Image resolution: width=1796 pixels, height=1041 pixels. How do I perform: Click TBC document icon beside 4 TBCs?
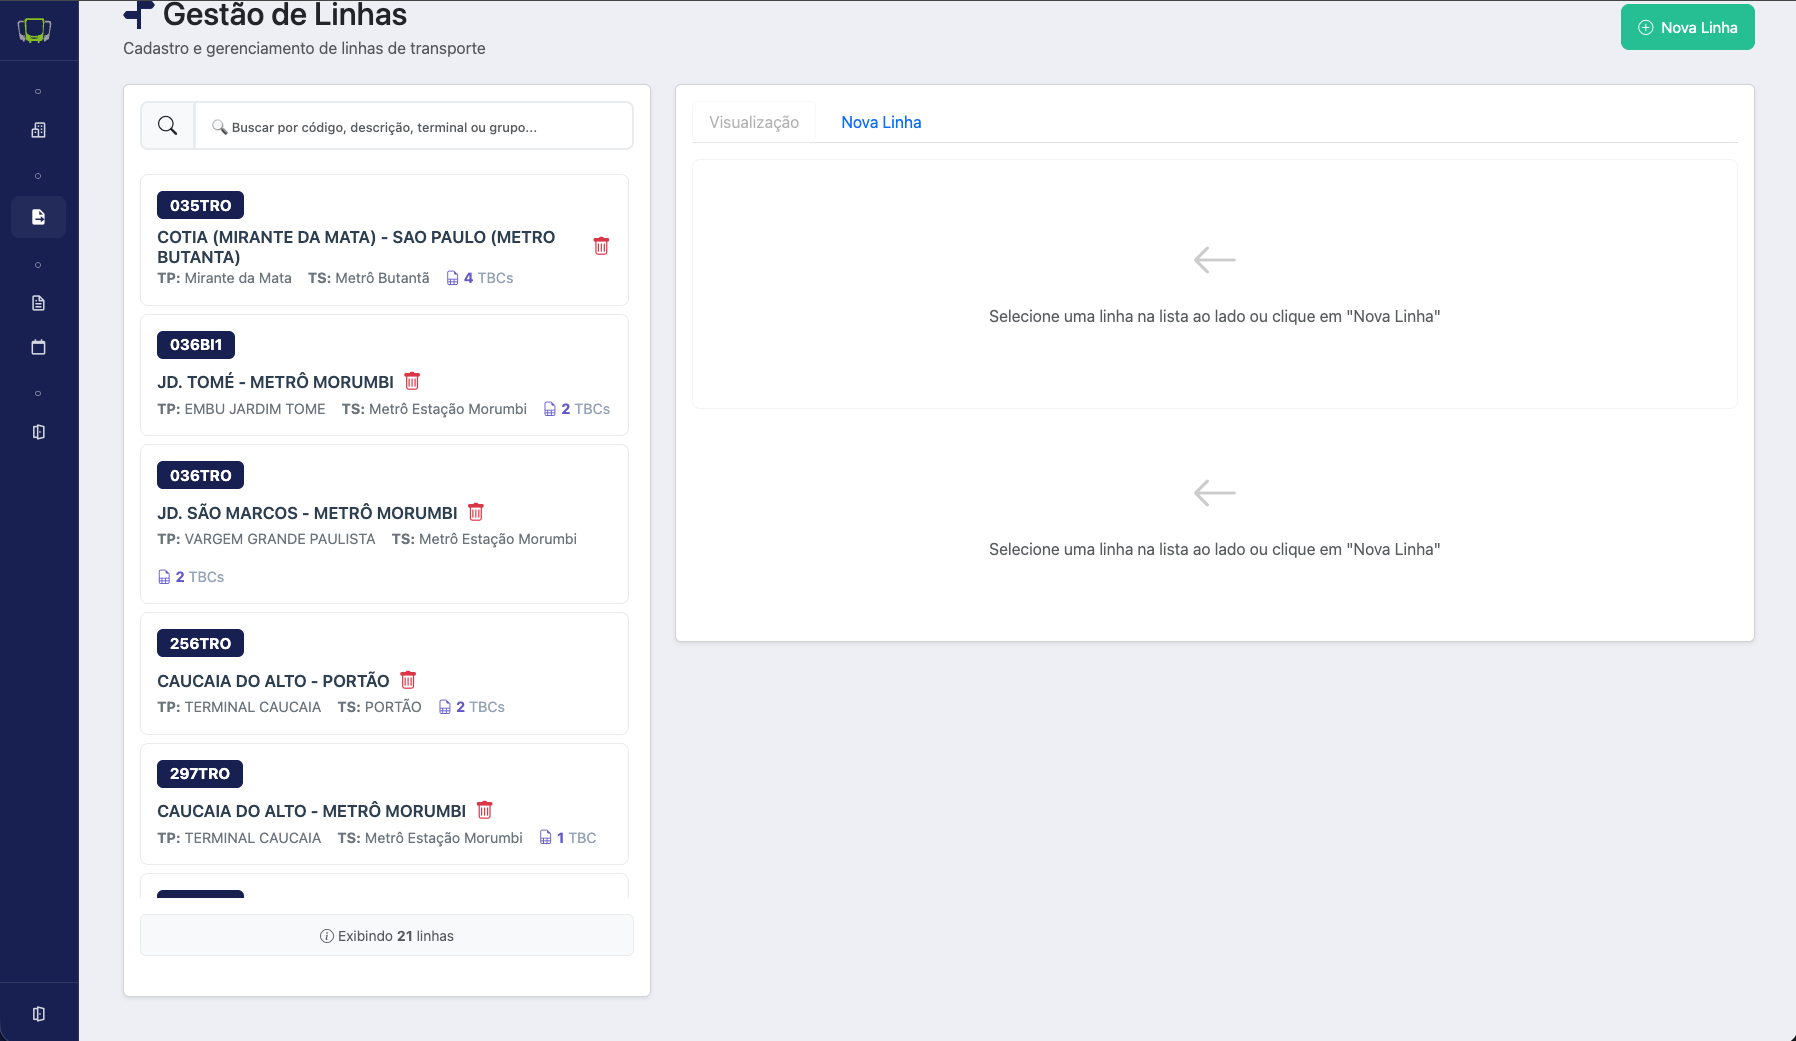[453, 278]
